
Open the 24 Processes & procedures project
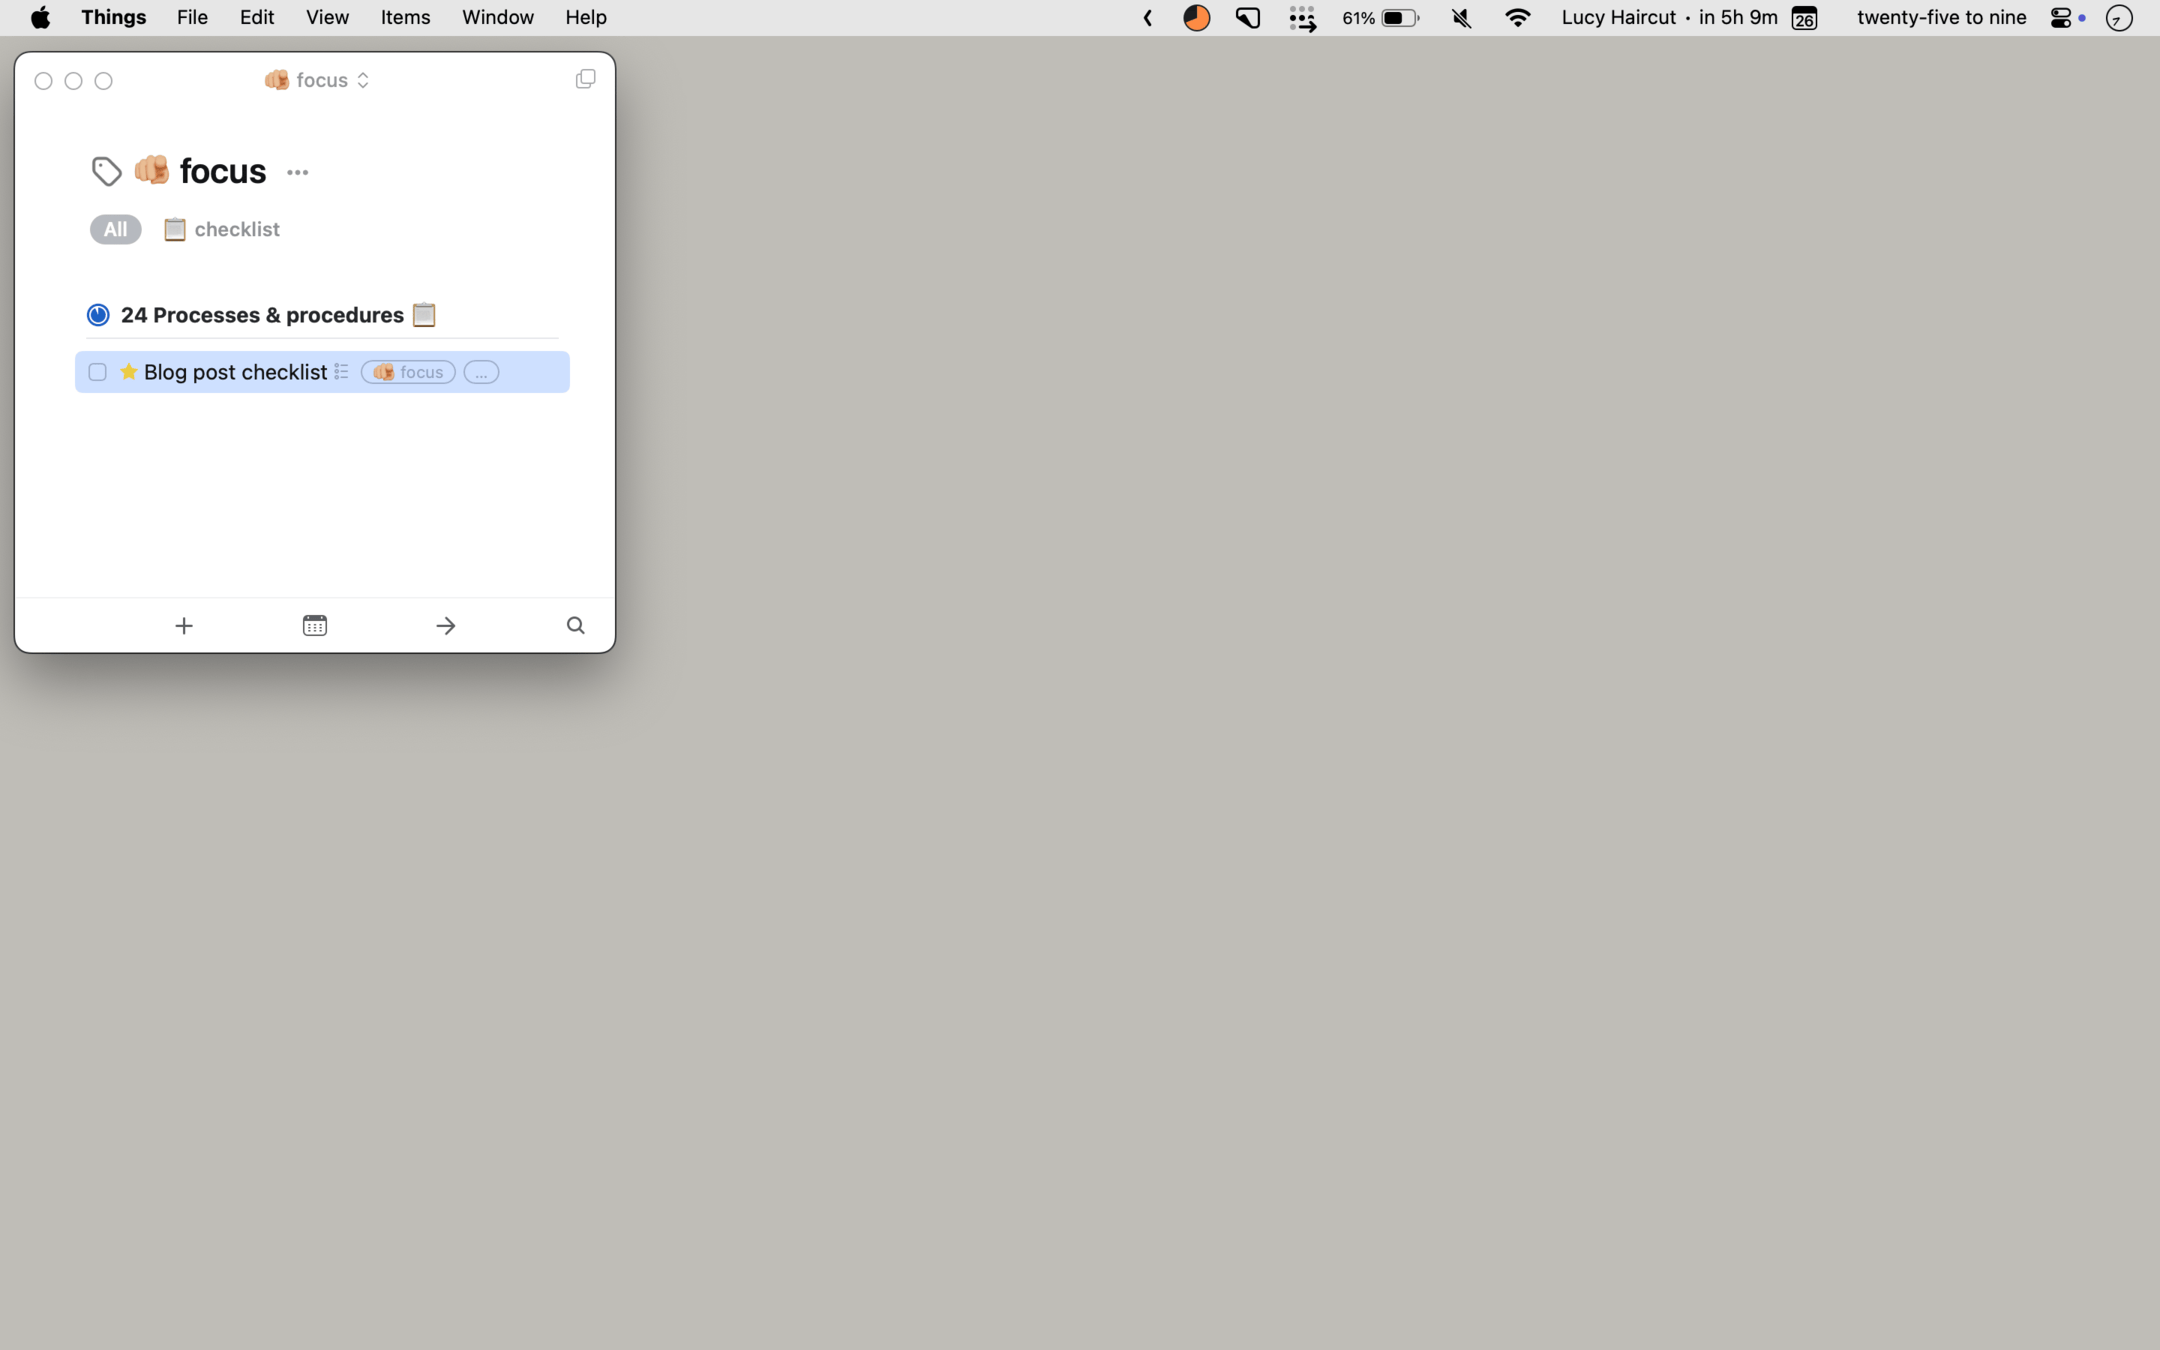click(262, 314)
